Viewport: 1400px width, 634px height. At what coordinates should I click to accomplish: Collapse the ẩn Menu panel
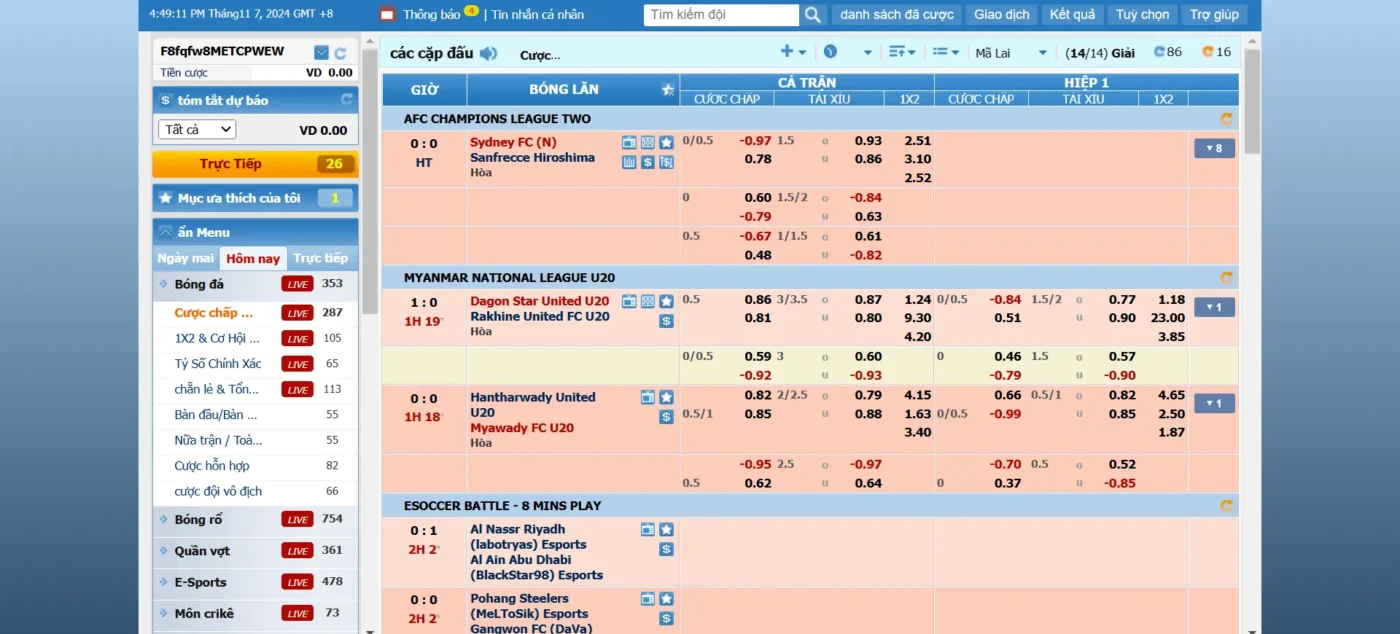click(166, 232)
